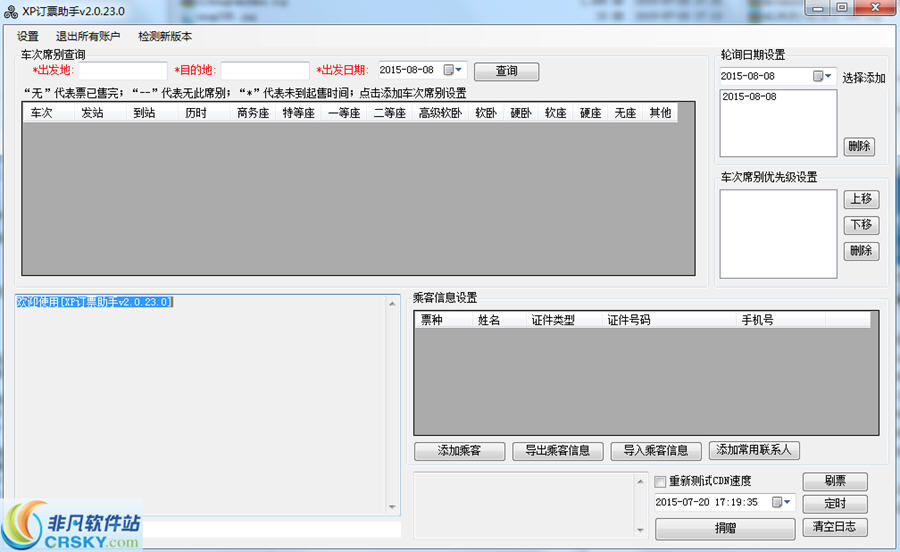
Task: Click the 添加常用联系人 button
Action: tap(754, 450)
